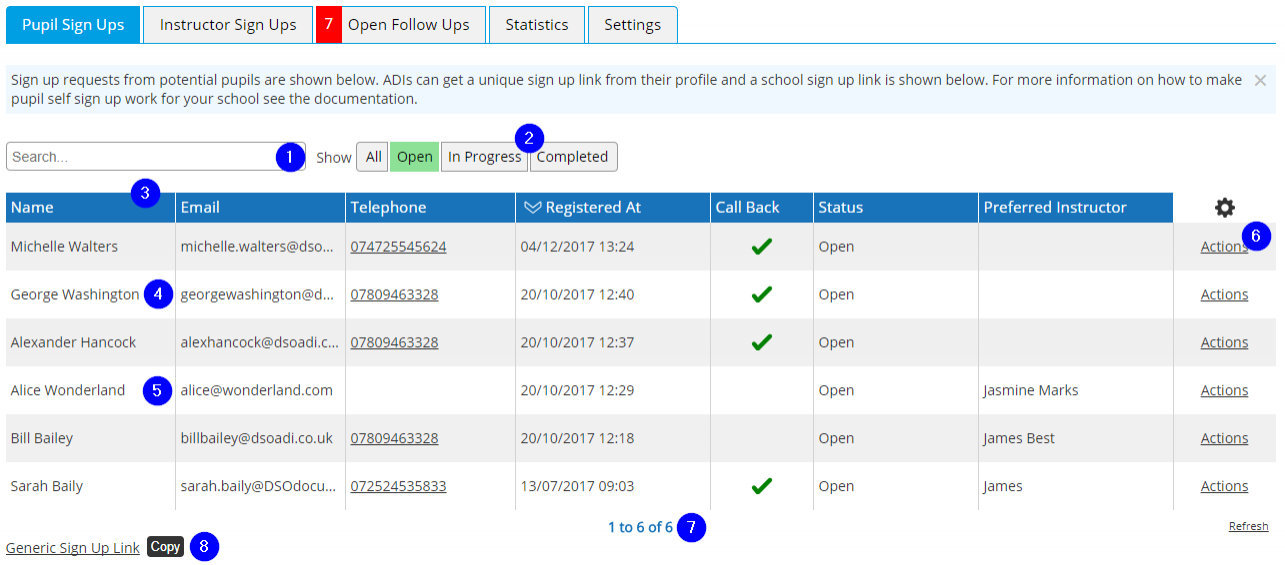The height and width of the screenshot is (565, 1285).
Task: Click email alice@wonderland.com
Action: pos(256,390)
